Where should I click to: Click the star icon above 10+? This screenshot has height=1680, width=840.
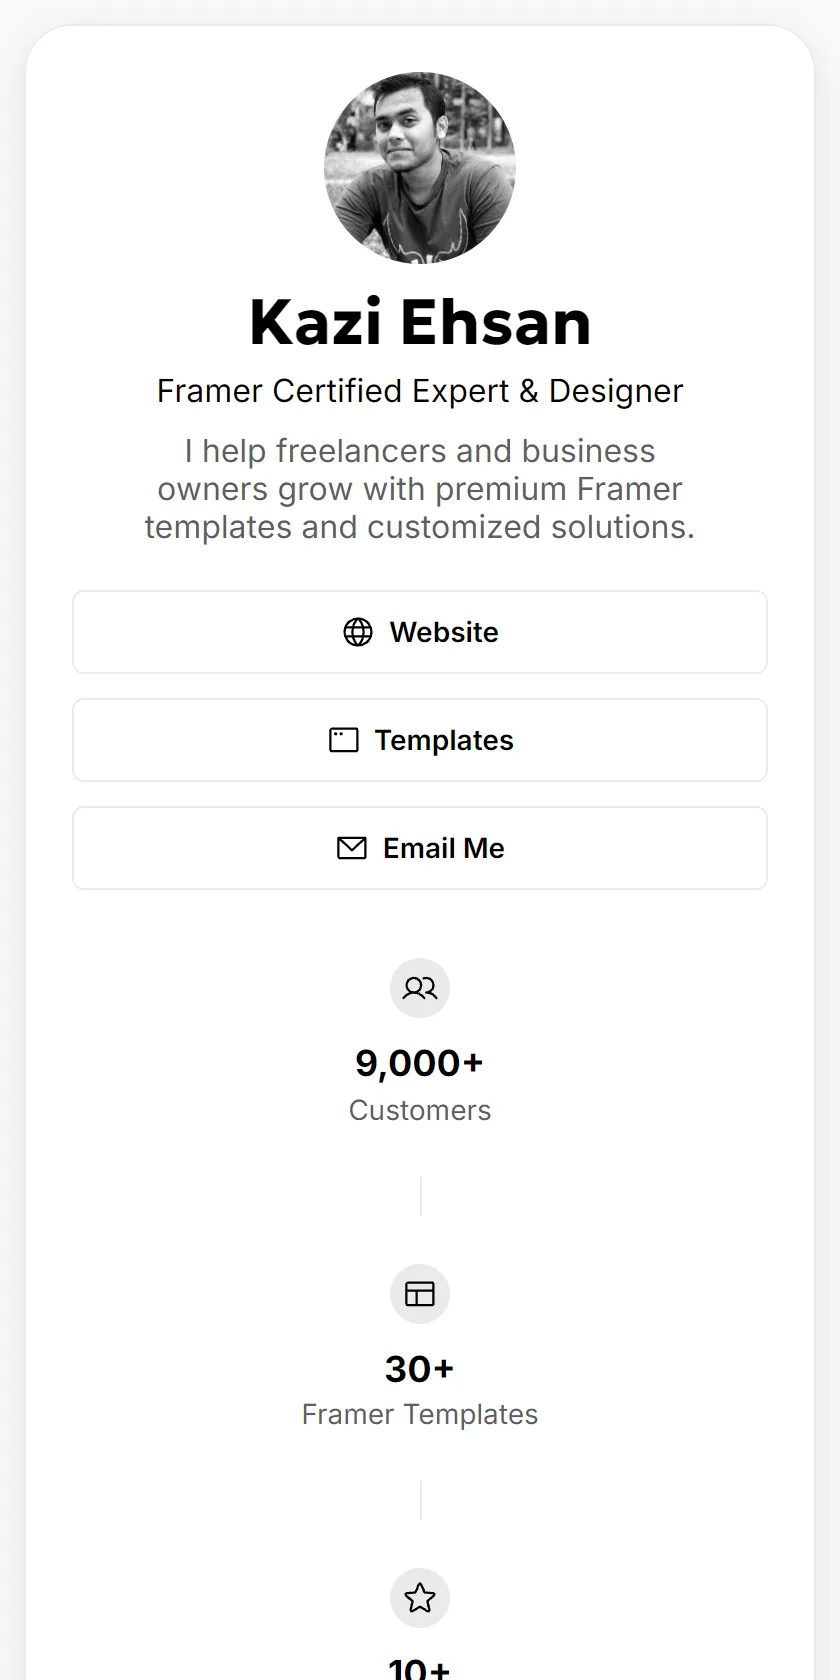tap(420, 1598)
